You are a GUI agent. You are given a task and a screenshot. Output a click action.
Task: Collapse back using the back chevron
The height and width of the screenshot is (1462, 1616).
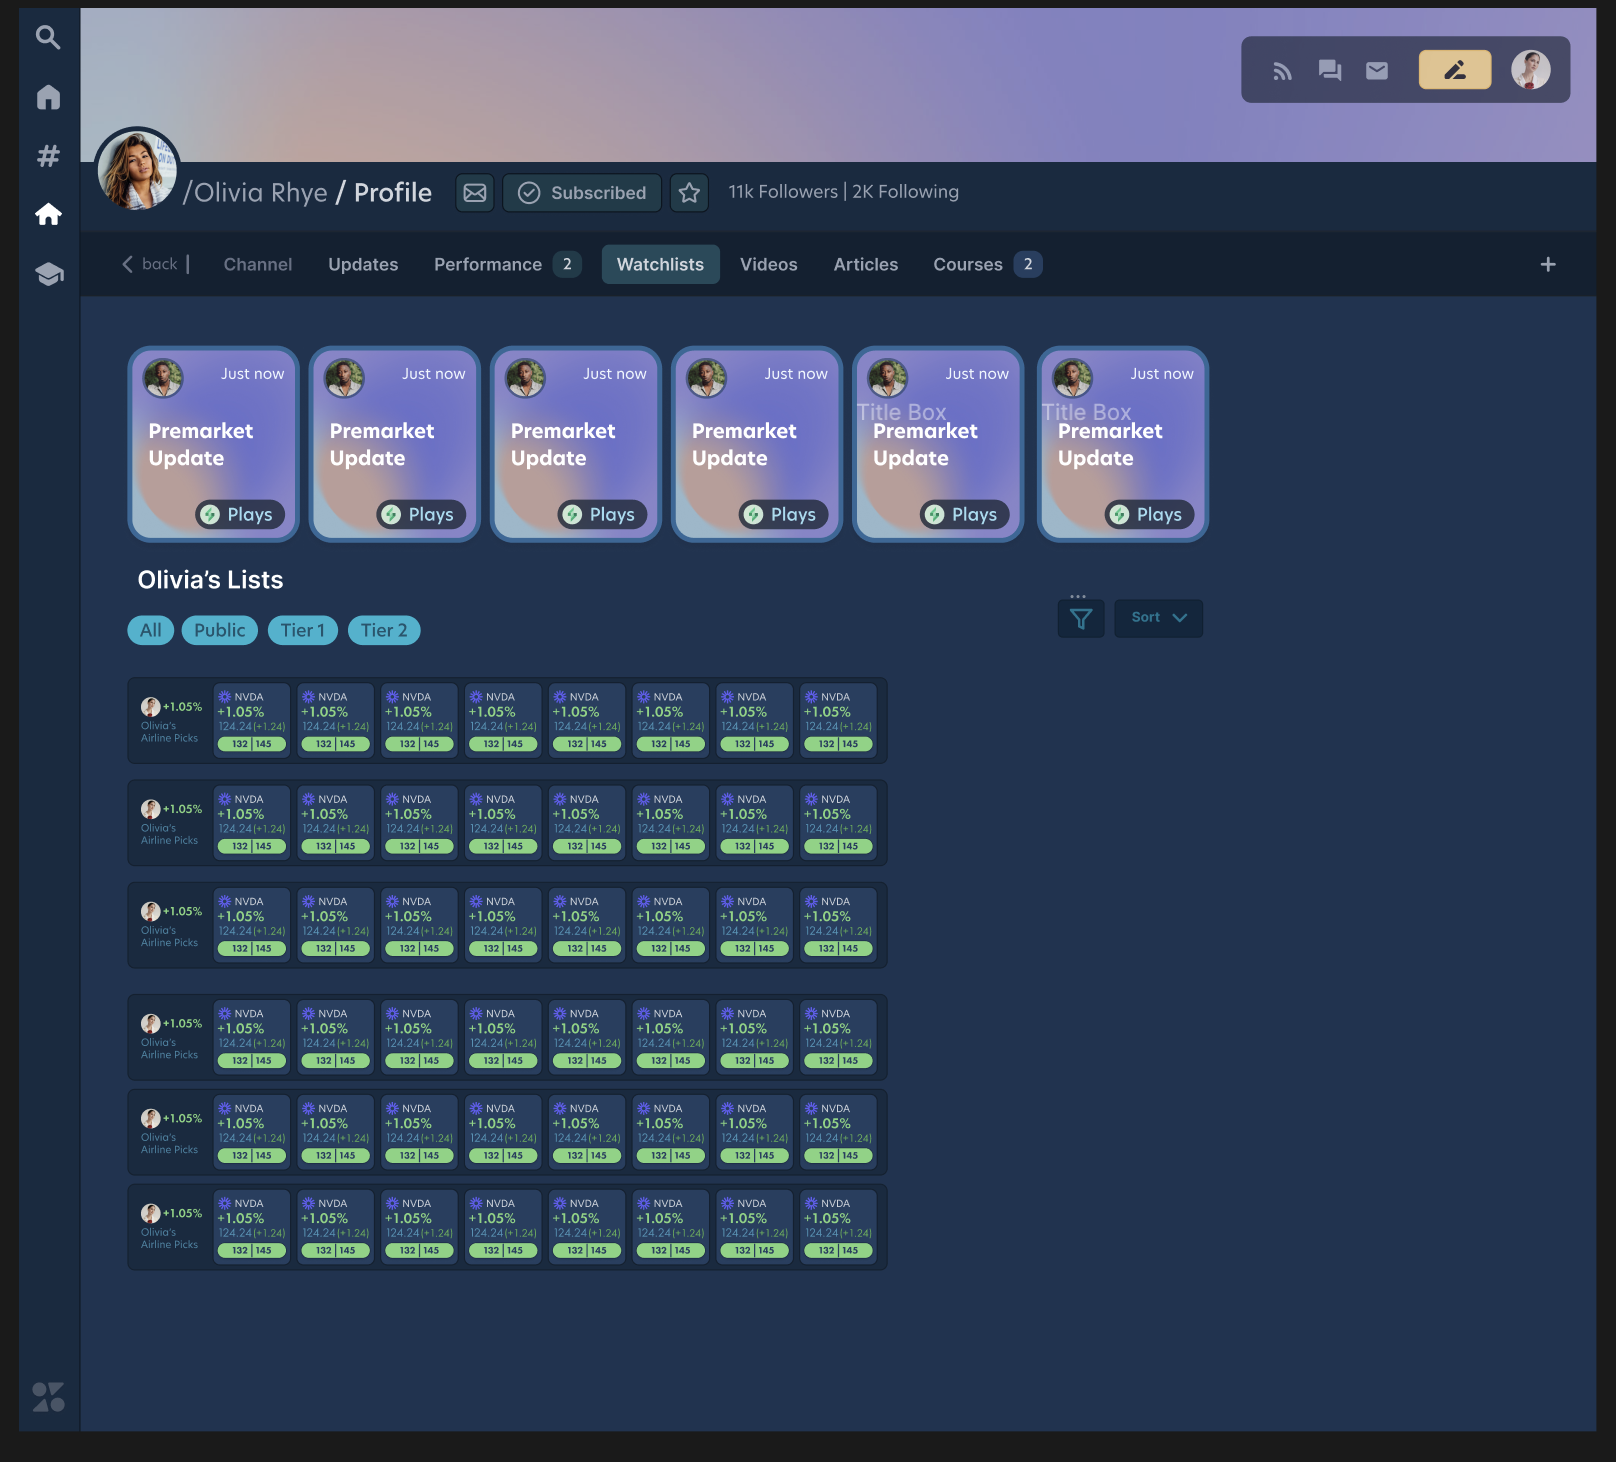pos(128,264)
